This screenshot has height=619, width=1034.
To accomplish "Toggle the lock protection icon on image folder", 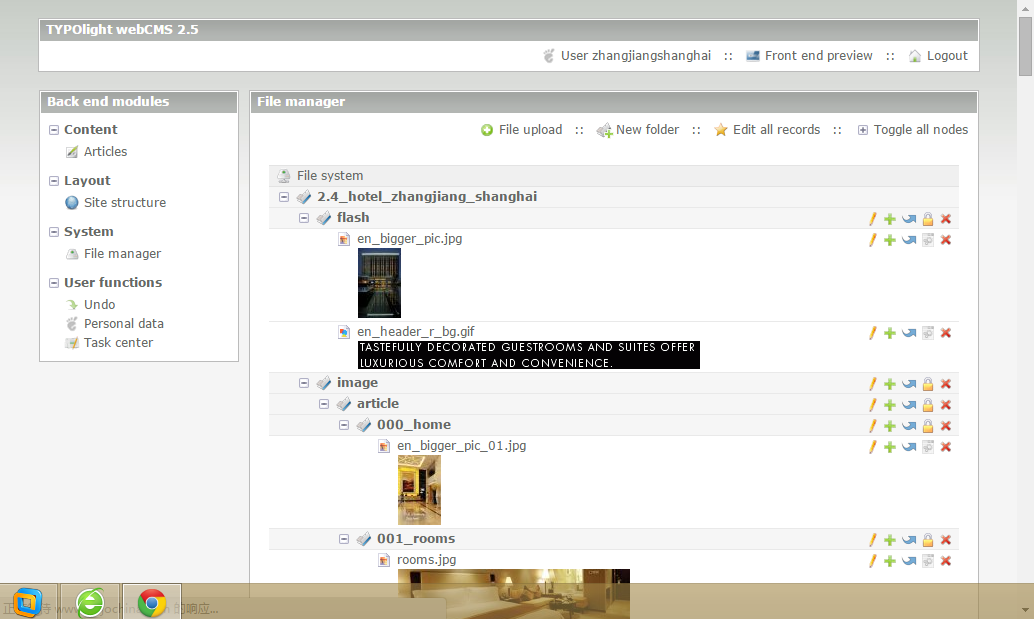I will pos(928,384).
